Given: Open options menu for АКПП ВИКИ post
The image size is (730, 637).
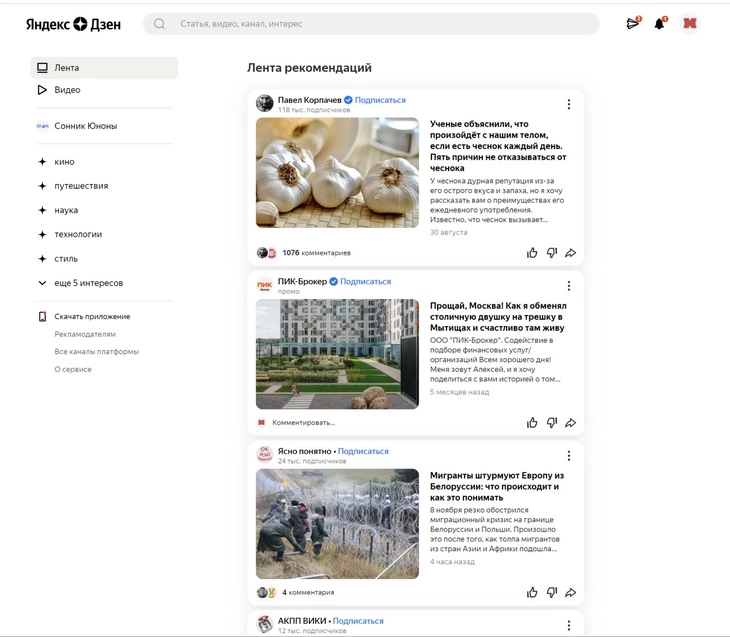Looking at the screenshot, I should pos(568,625).
